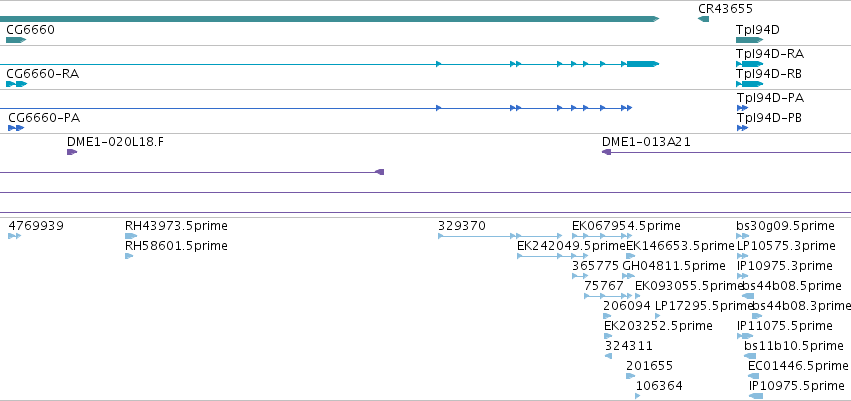Screen dimensions: 851x401
Task: Select the 329370 spliced alignment feature
Action: click(479, 236)
